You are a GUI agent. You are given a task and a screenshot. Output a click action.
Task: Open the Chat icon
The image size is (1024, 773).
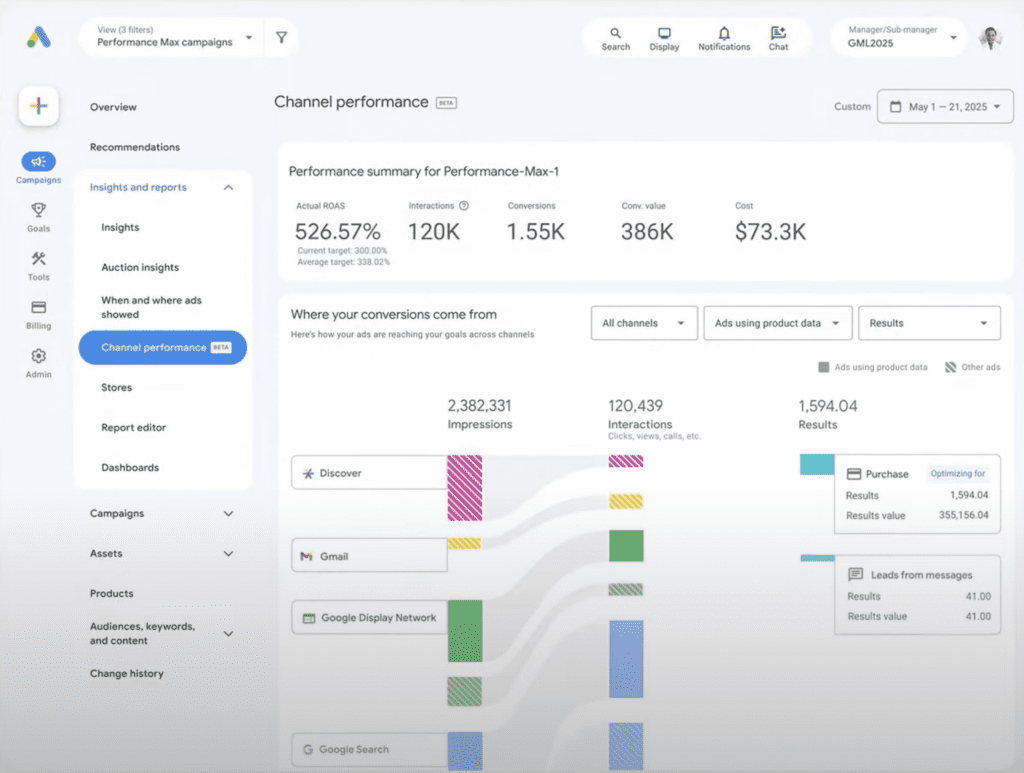778,39
